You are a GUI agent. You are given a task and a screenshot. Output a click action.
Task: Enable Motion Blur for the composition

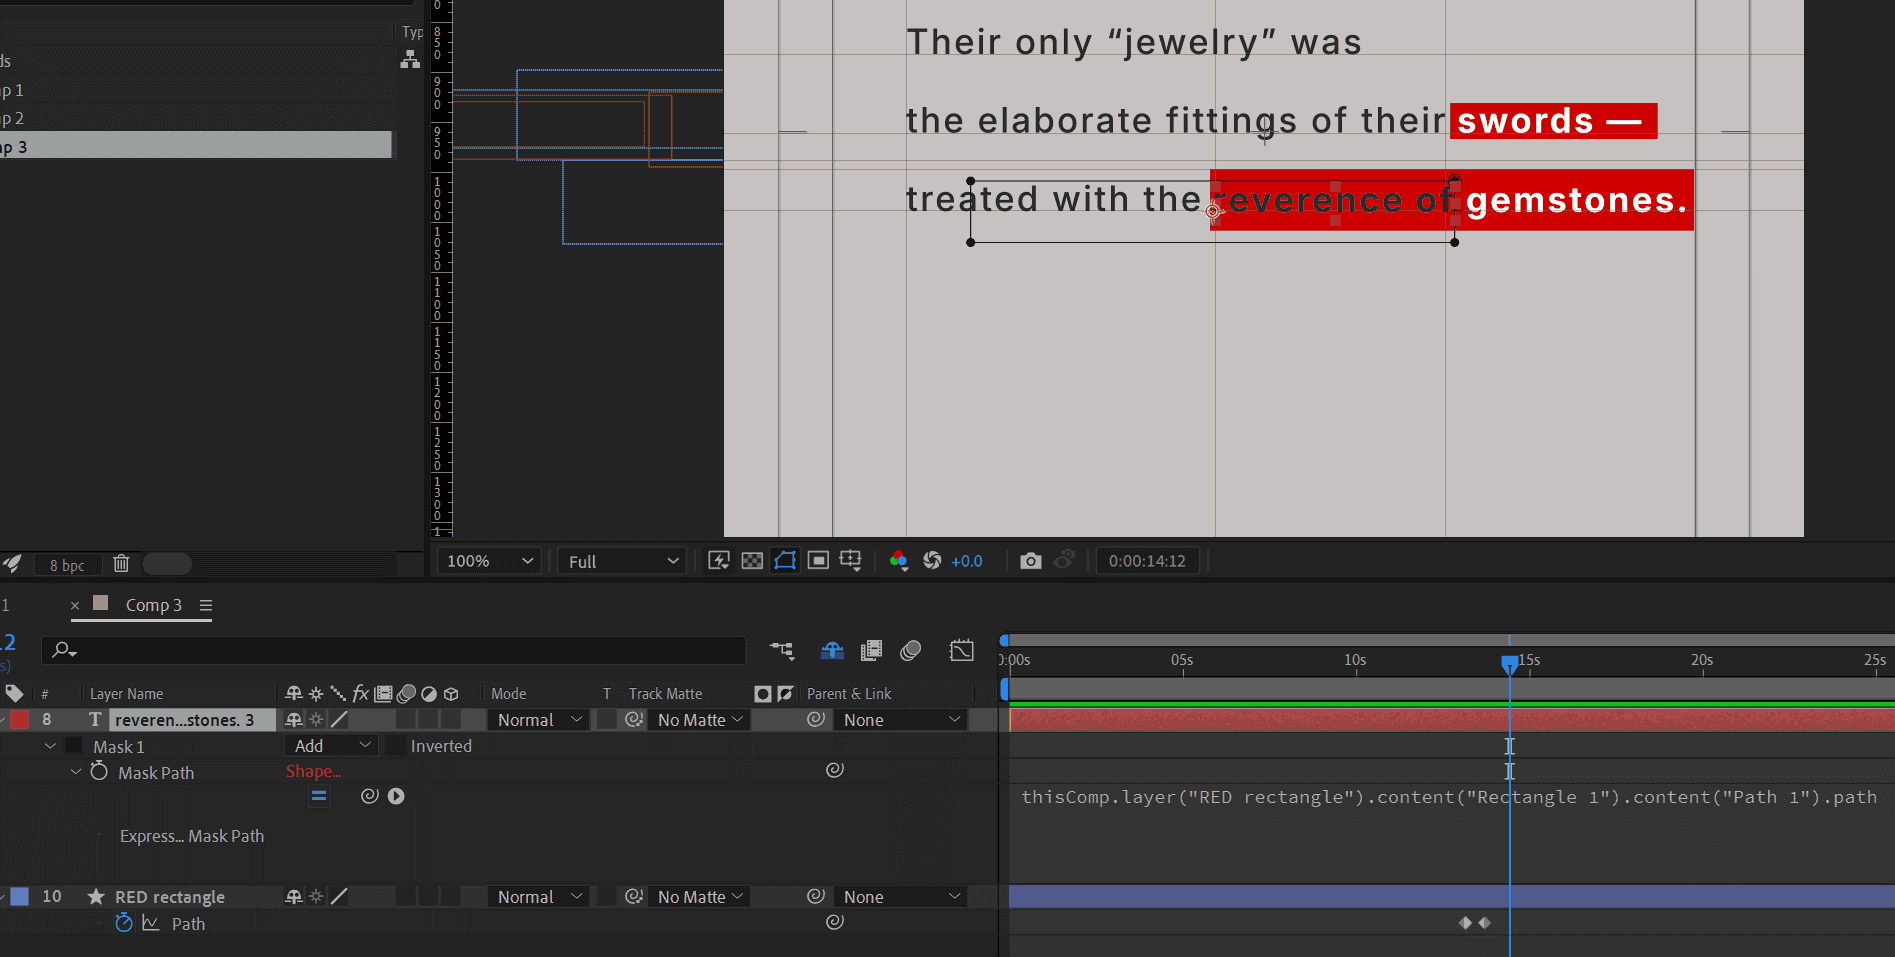(x=910, y=651)
